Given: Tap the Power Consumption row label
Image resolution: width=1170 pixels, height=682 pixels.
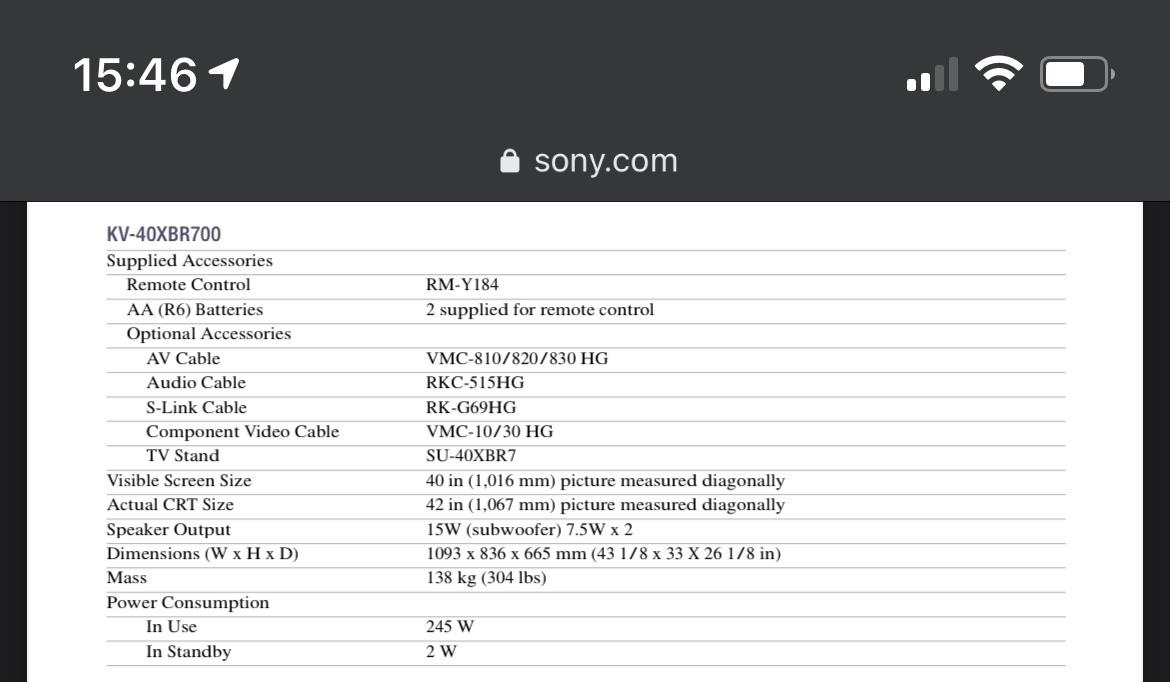Looking at the screenshot, I should pos(188,603).
